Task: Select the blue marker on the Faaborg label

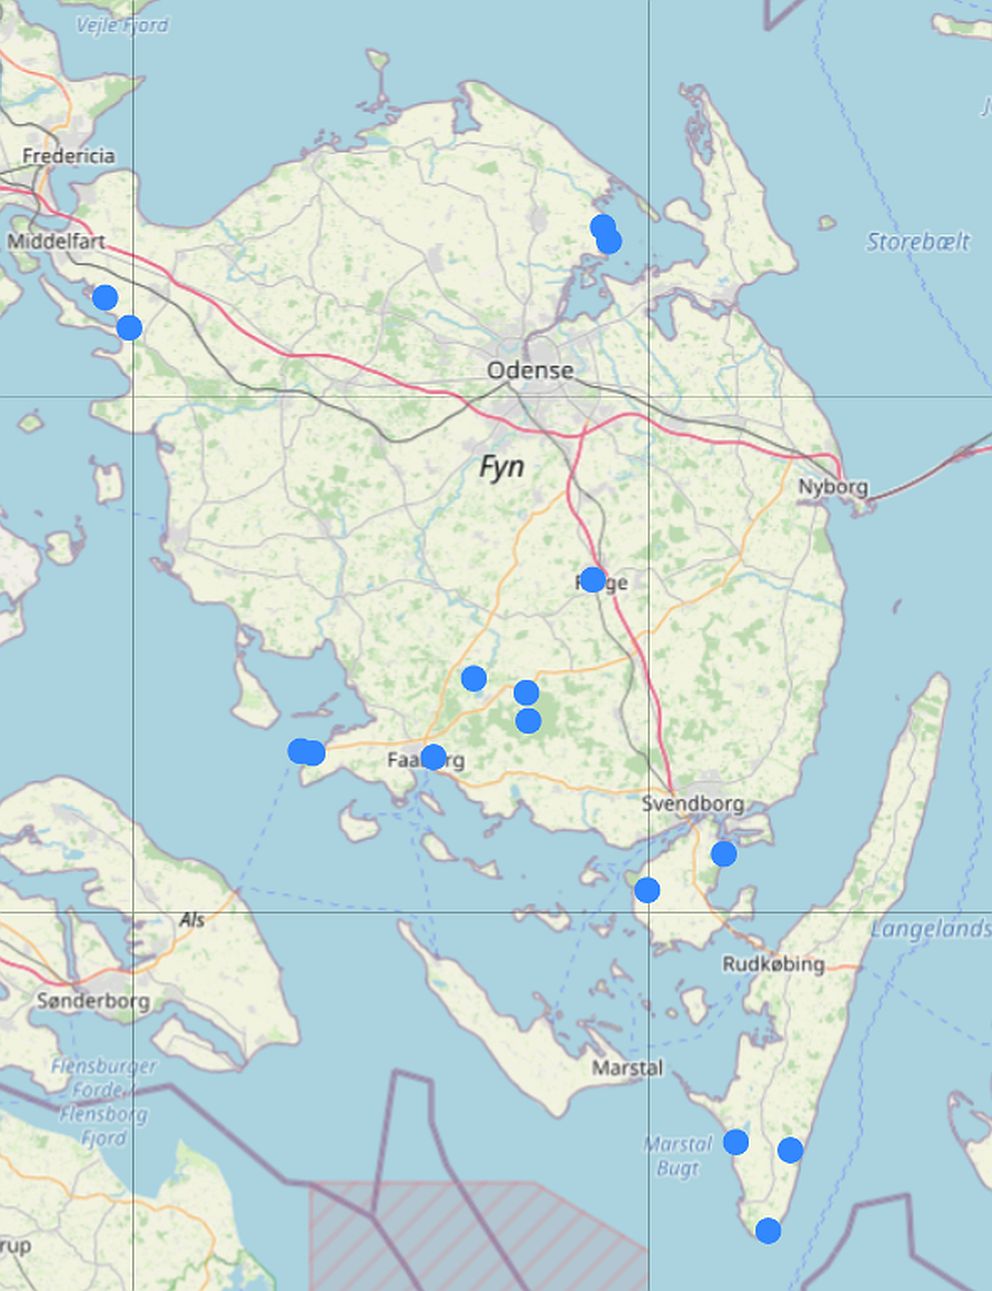Action: [433, 757]
